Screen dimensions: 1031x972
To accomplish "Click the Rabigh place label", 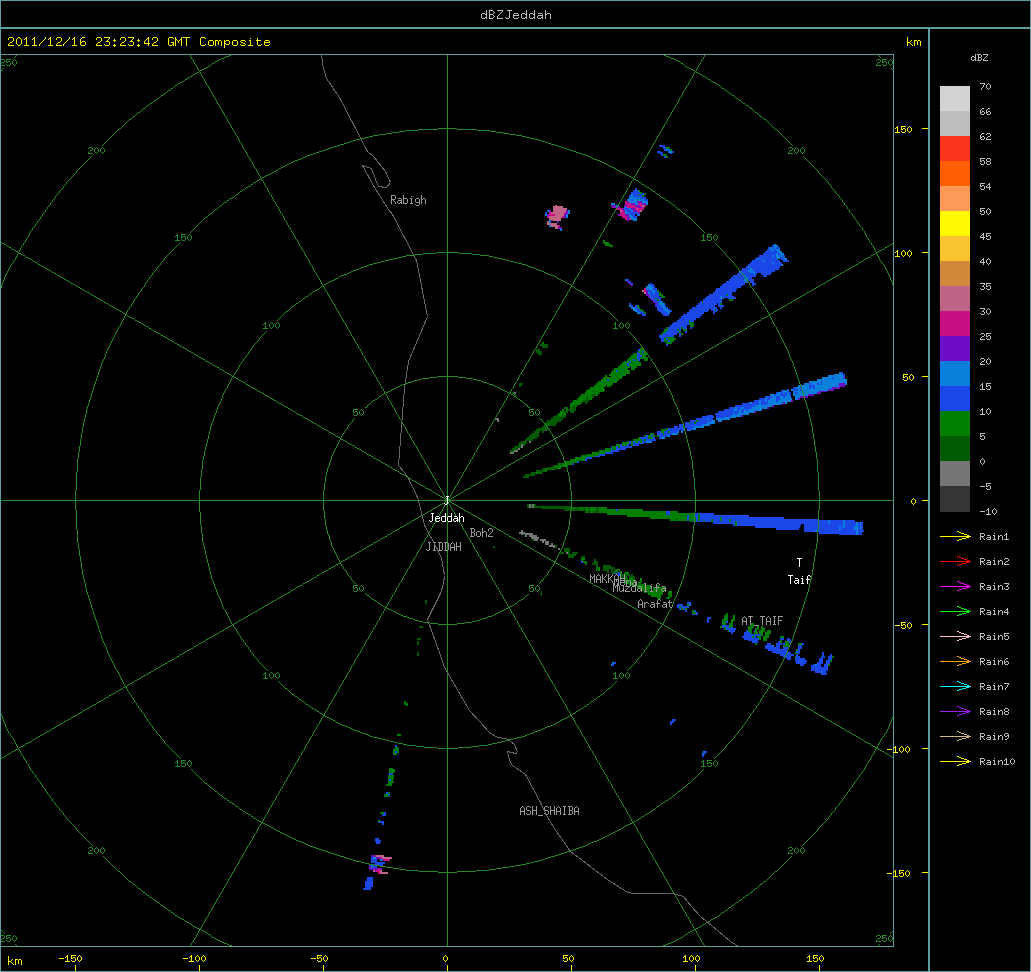I will (x=408, y=200).
